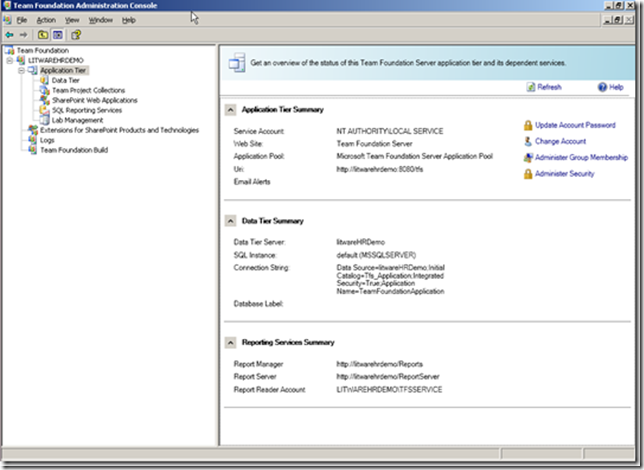
Task: Click the Up One Level toolbar icon
Action: tap(43, 34)
